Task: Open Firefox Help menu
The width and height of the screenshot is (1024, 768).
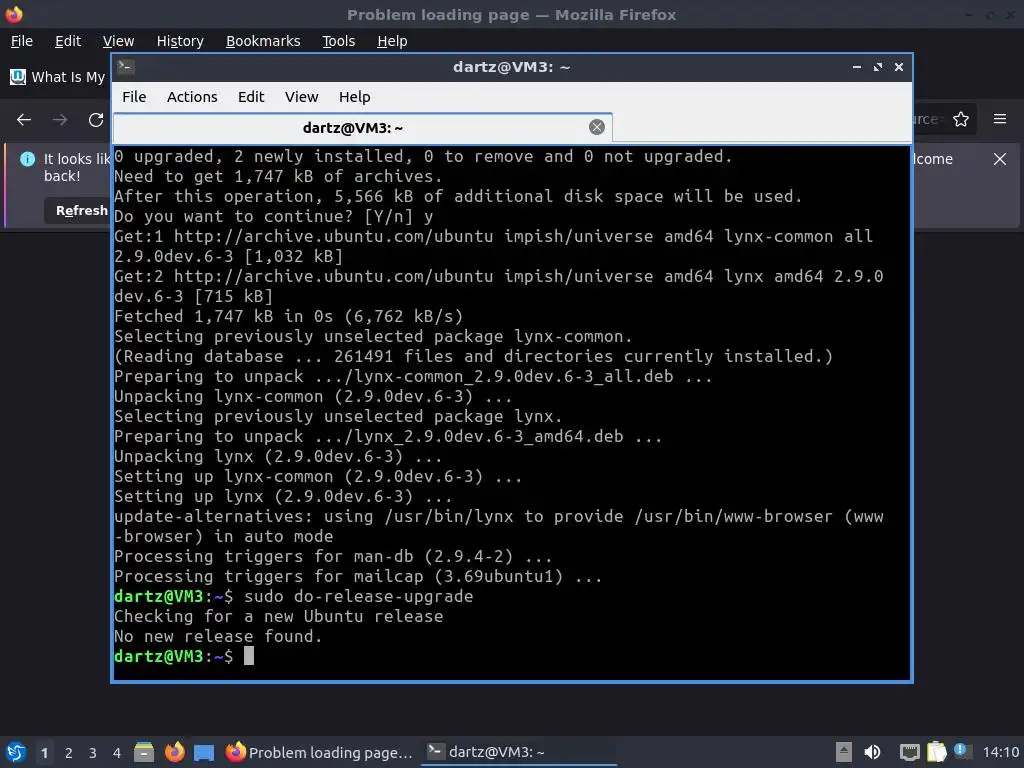Action: pos(392,41)
